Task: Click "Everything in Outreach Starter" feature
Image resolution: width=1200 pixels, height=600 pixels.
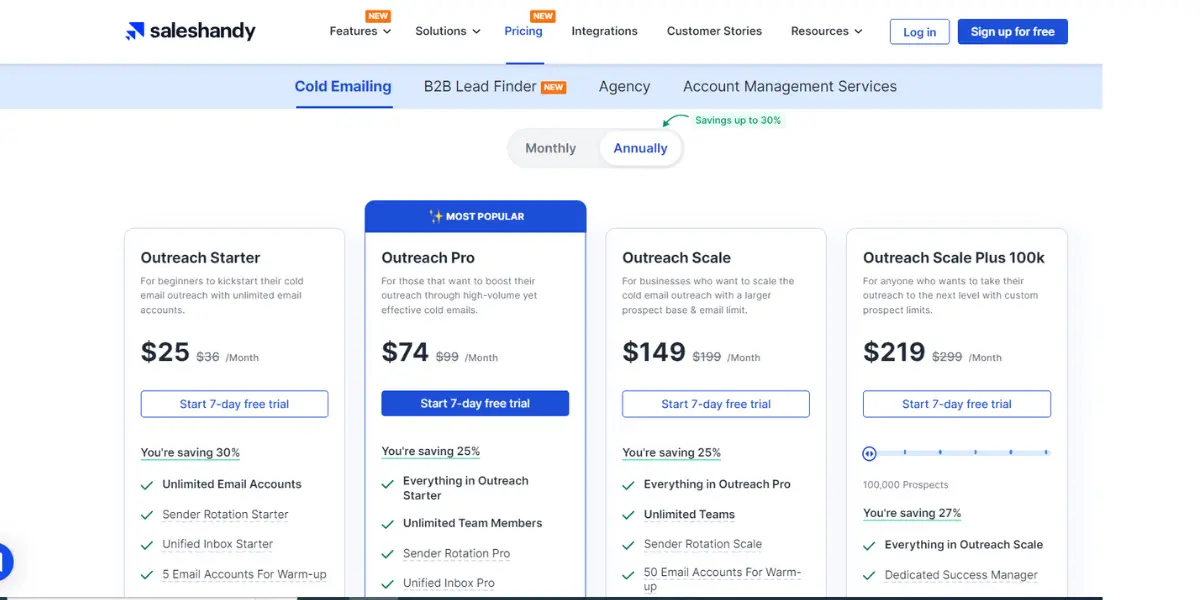Action: [x=466, y=488]
